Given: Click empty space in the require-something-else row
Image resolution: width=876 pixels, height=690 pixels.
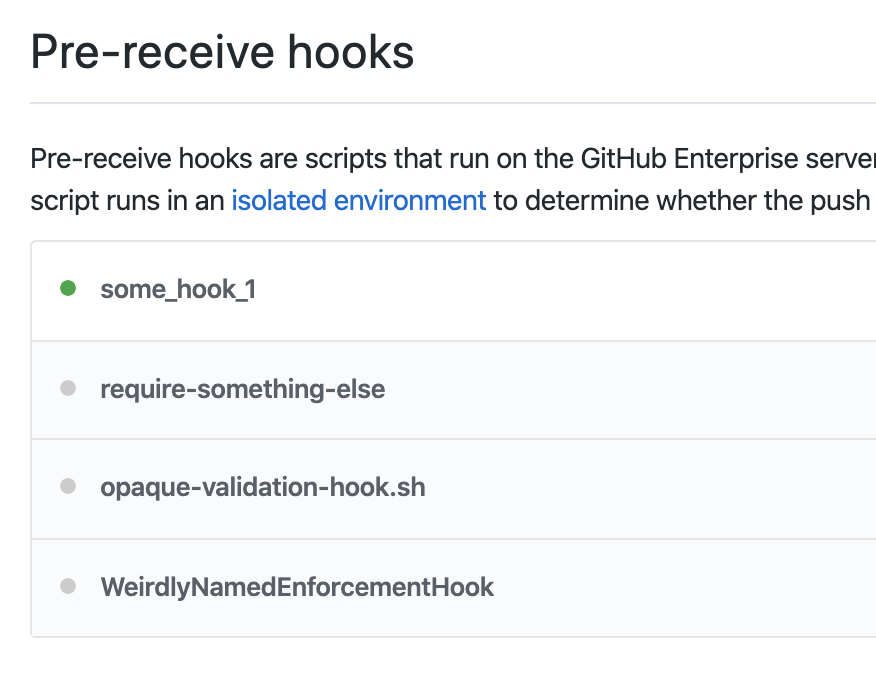Looking at the screenshot, I should [x=650, y=389].
